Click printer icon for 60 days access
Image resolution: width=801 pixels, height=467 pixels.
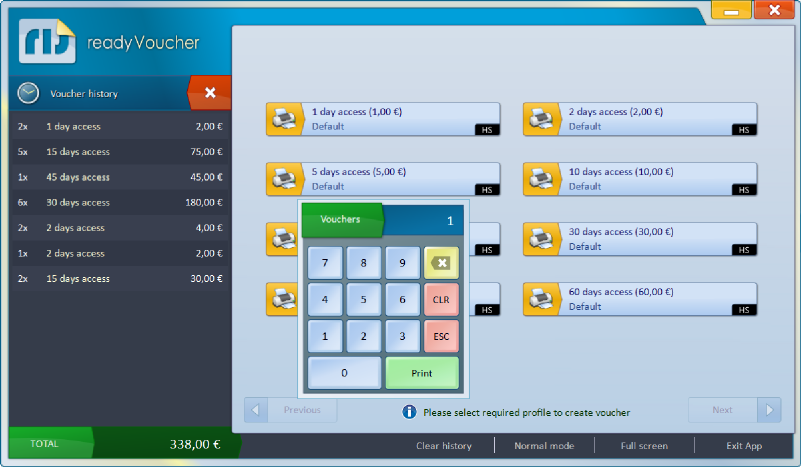click(x=541, y=299)
